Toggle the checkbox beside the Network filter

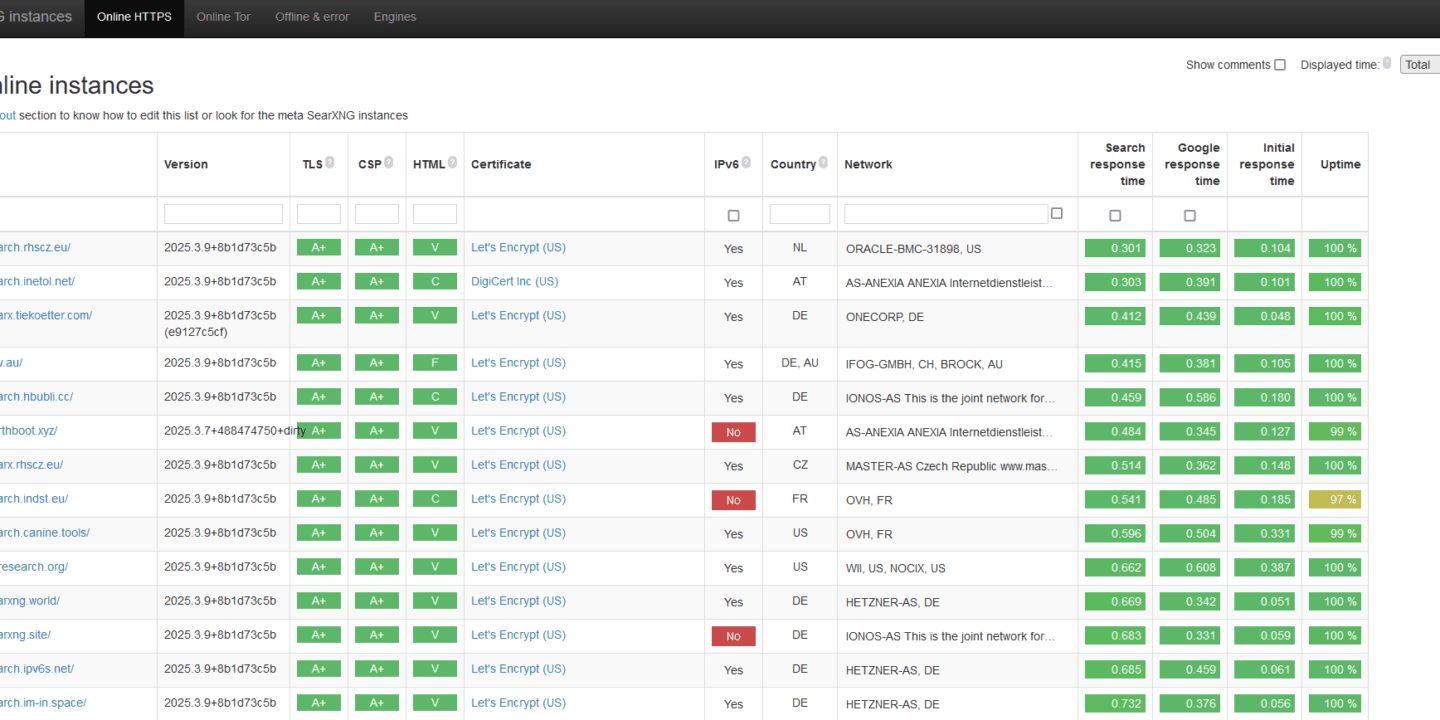coord(1057,213)
